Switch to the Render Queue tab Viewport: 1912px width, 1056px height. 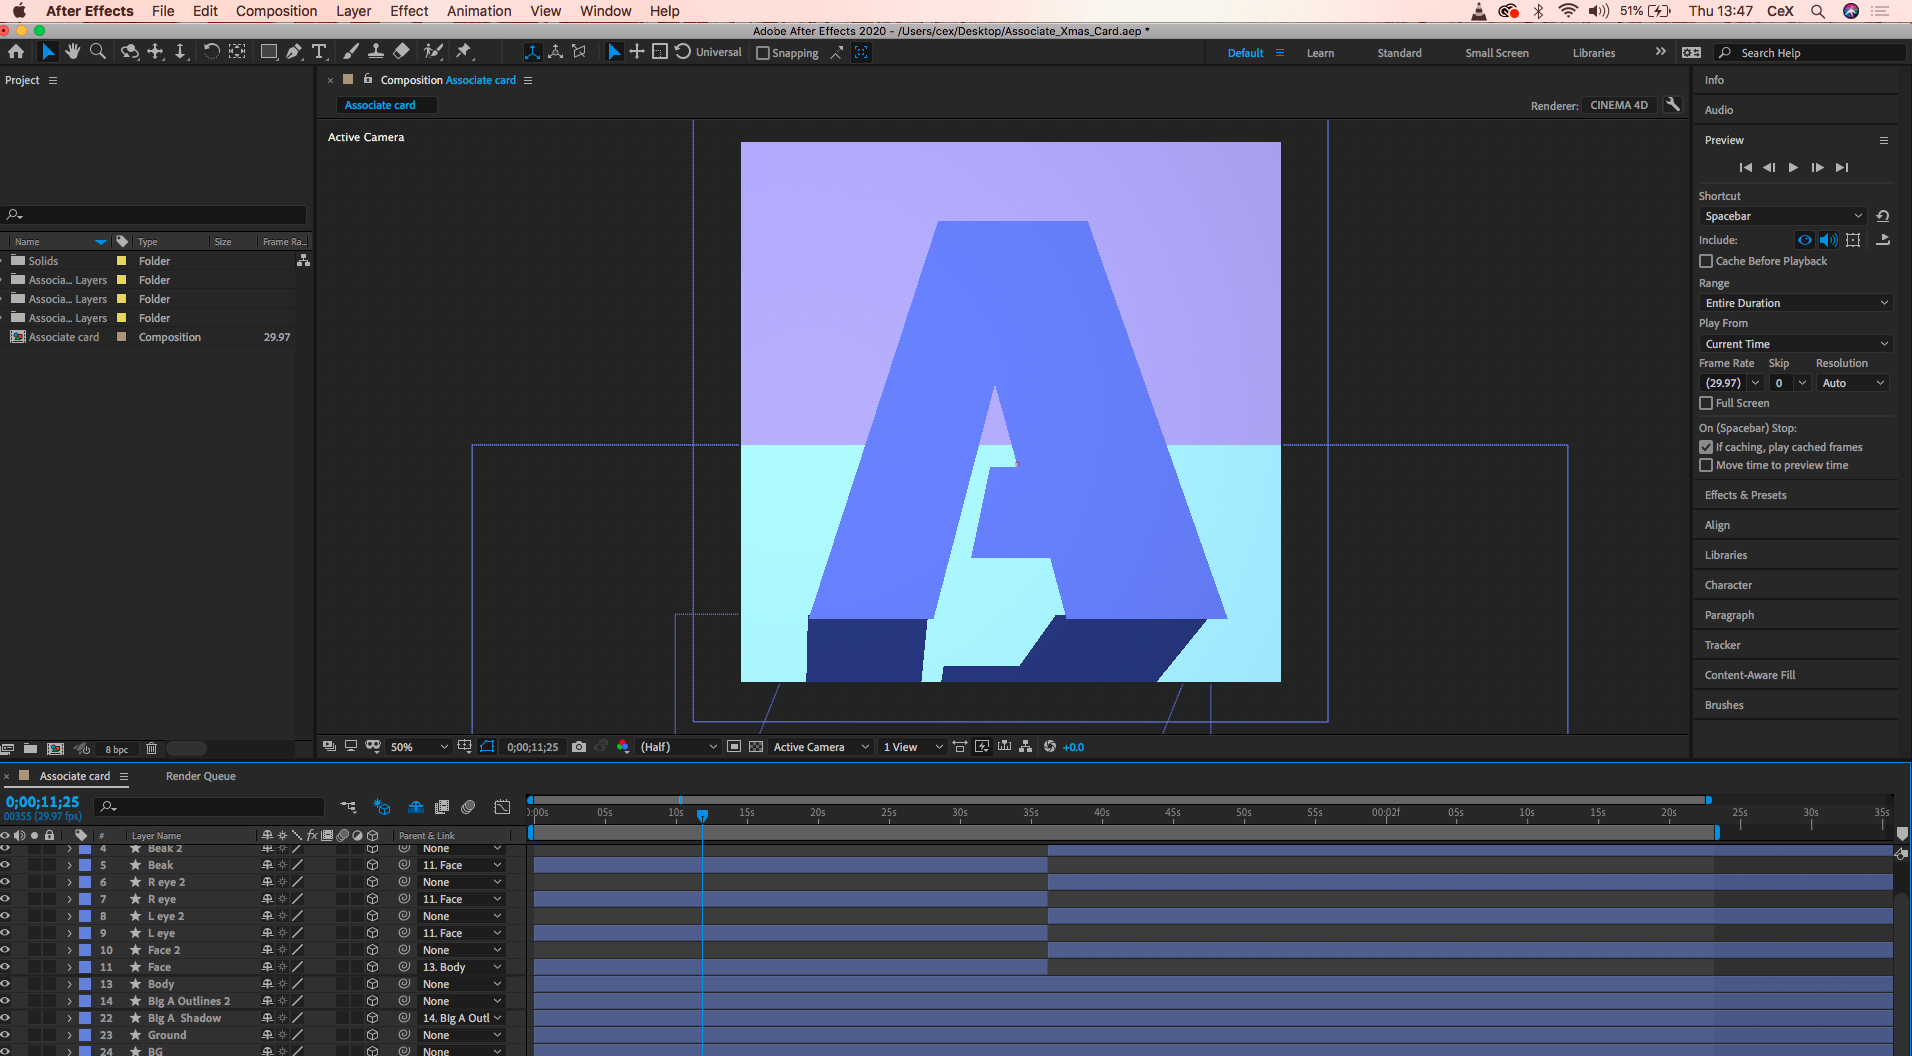[x=199, y=776]
